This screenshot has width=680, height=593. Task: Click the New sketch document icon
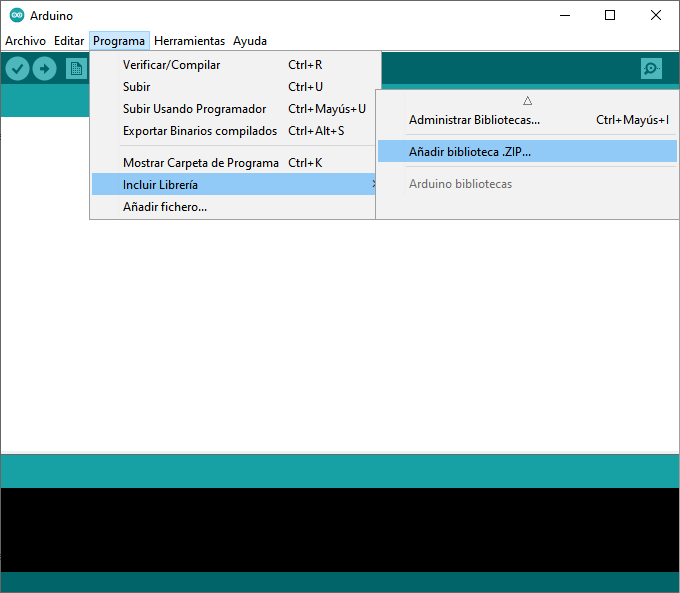76,69
